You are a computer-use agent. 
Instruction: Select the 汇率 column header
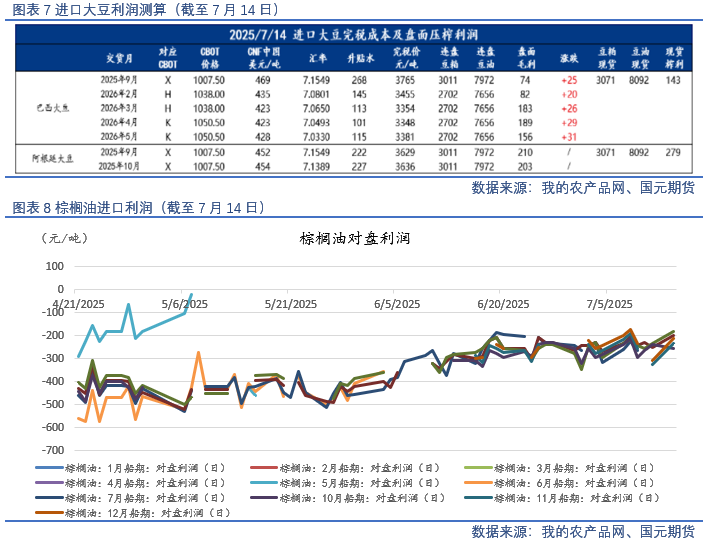318,58
